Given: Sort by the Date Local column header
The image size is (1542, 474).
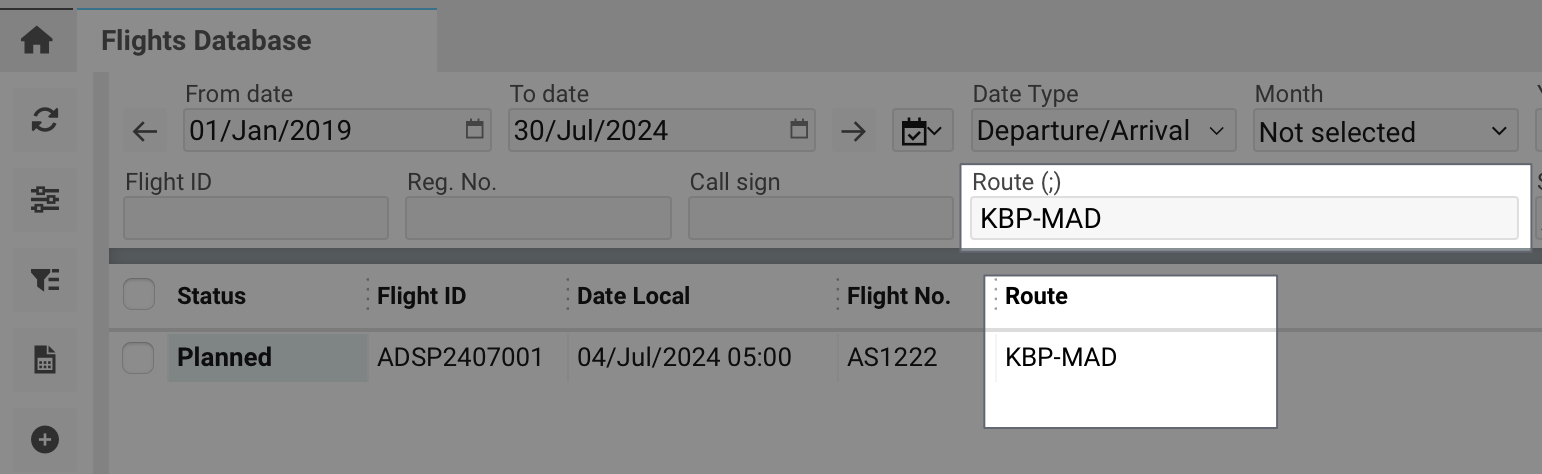Looking at the screenshot, I should pyautogui.click(x=633, y=296).
